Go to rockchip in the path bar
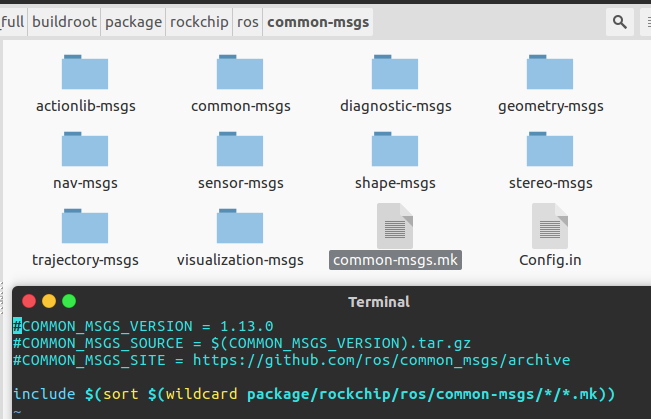Viewport: 651px width, 419px height. coord(199,22)
